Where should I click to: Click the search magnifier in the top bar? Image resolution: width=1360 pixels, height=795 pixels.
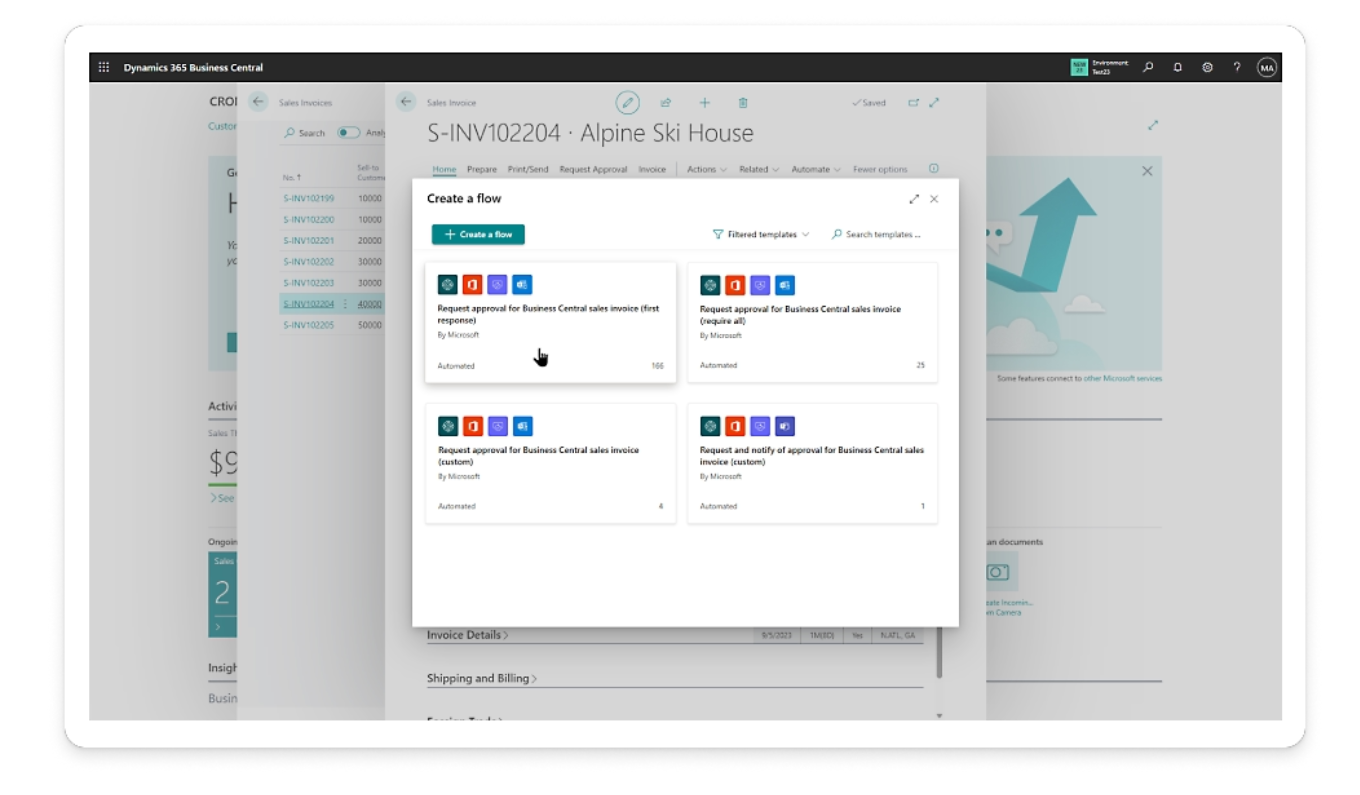1149,67
